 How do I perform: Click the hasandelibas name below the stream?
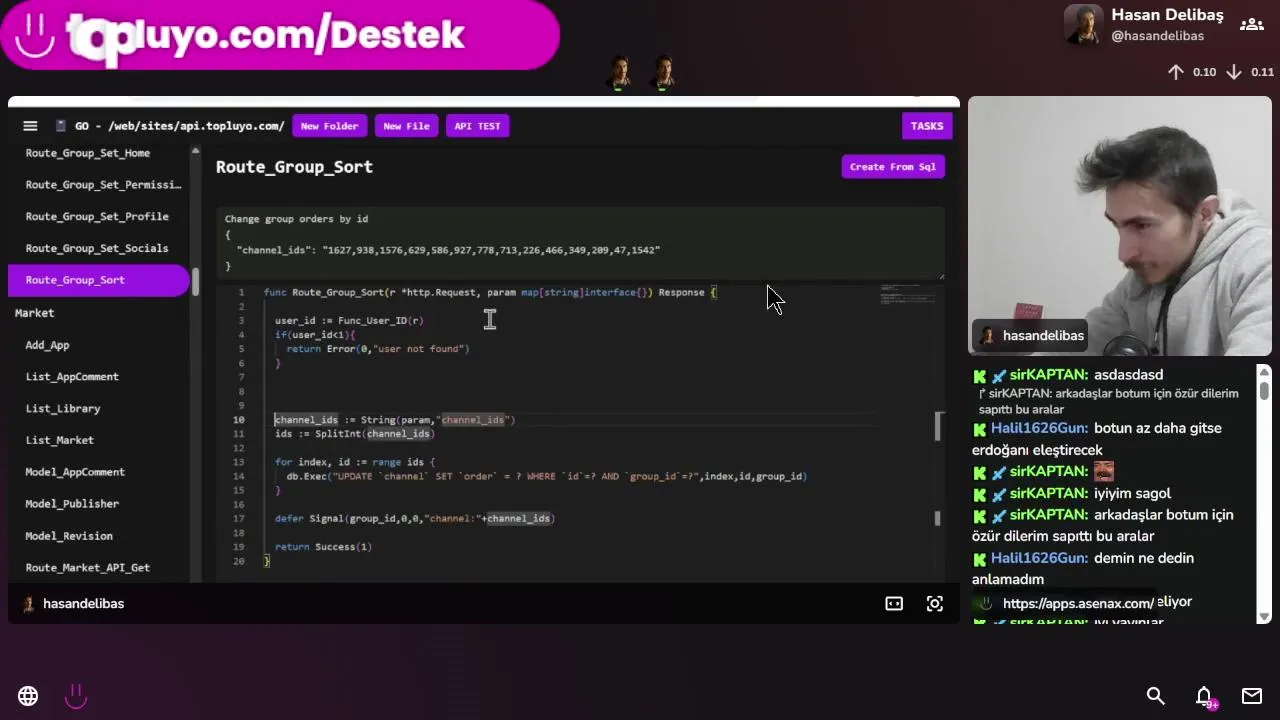tap(83, 604)
